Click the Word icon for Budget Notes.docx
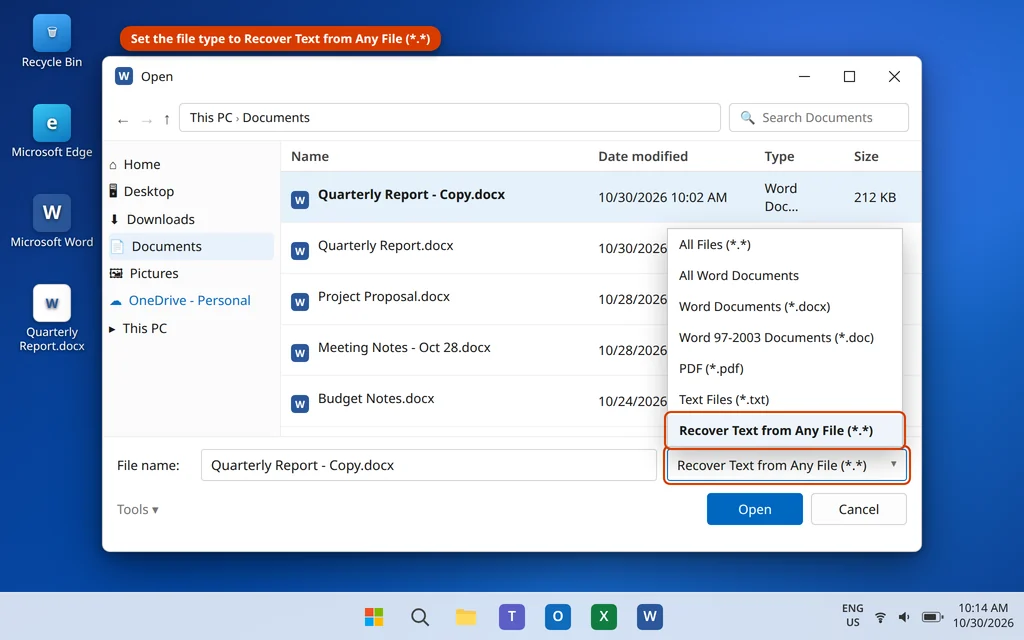This screenshot has width=1024, height=640. point(300,404)
